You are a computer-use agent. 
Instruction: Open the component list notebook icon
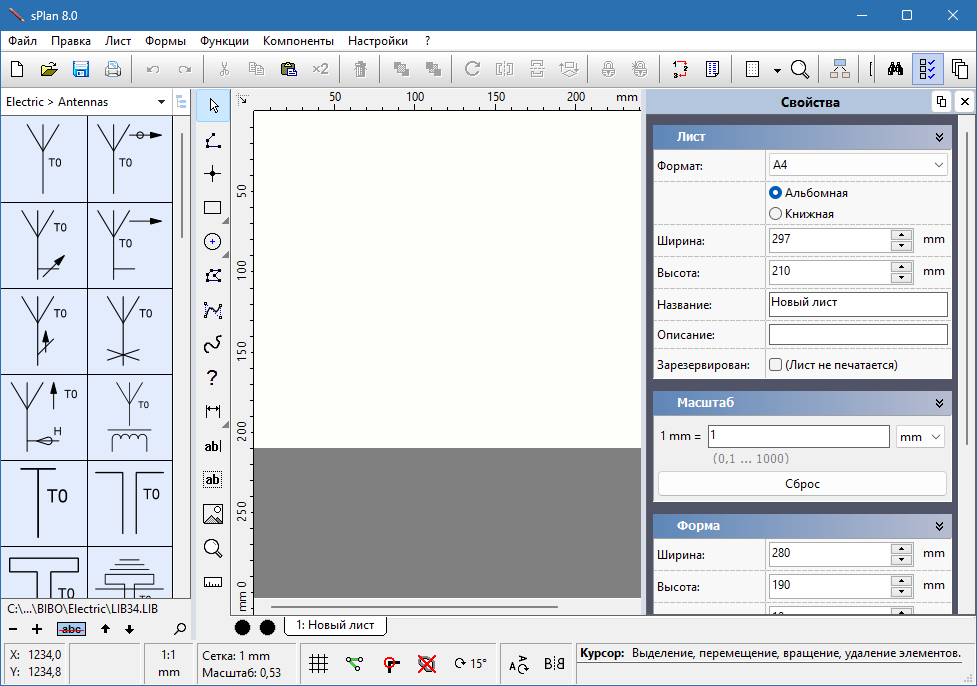pos(712,69)
